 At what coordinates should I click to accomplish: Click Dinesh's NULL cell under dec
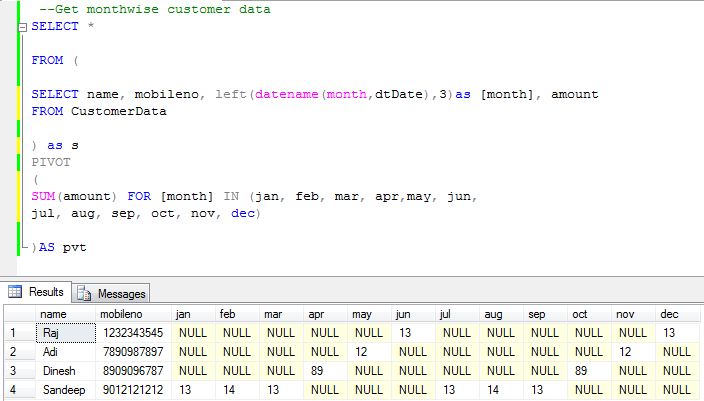point(677,371)
